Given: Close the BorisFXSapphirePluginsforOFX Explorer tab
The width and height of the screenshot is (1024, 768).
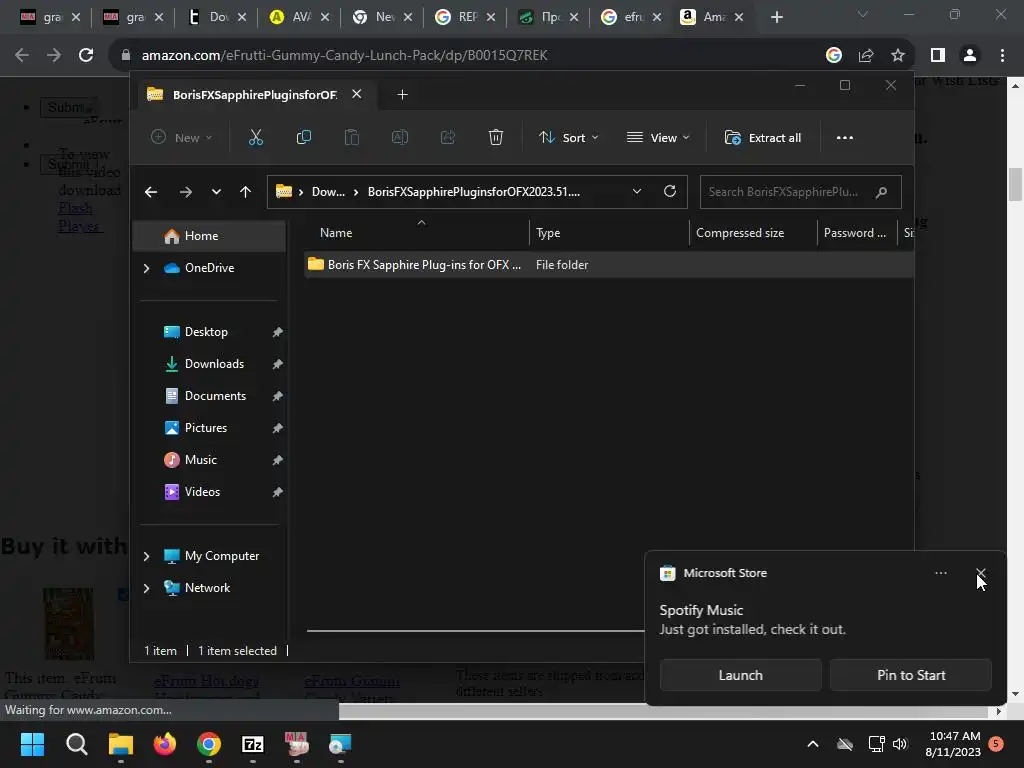Looking at the screenshot, I should coord(357,94).
